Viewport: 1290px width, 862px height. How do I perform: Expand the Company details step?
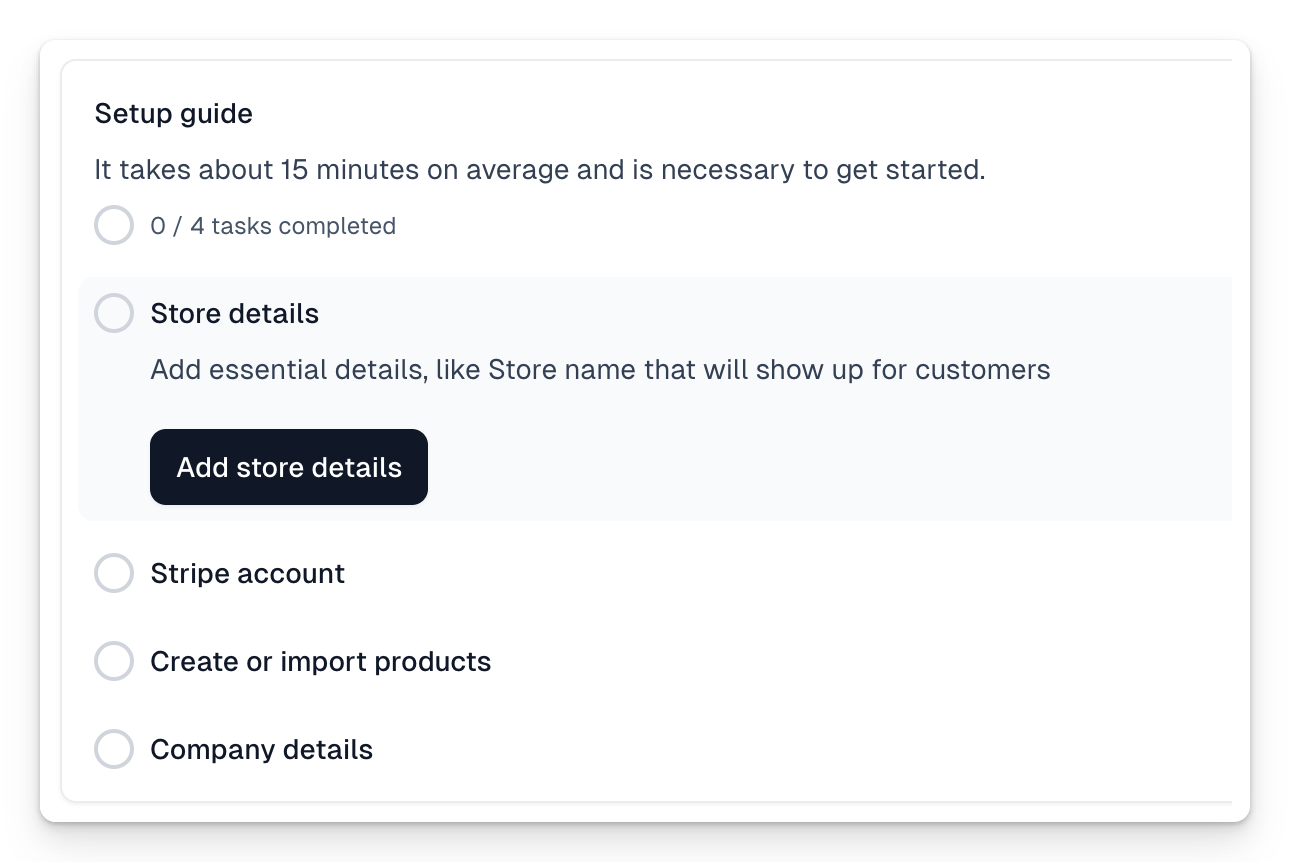(261, 749)
